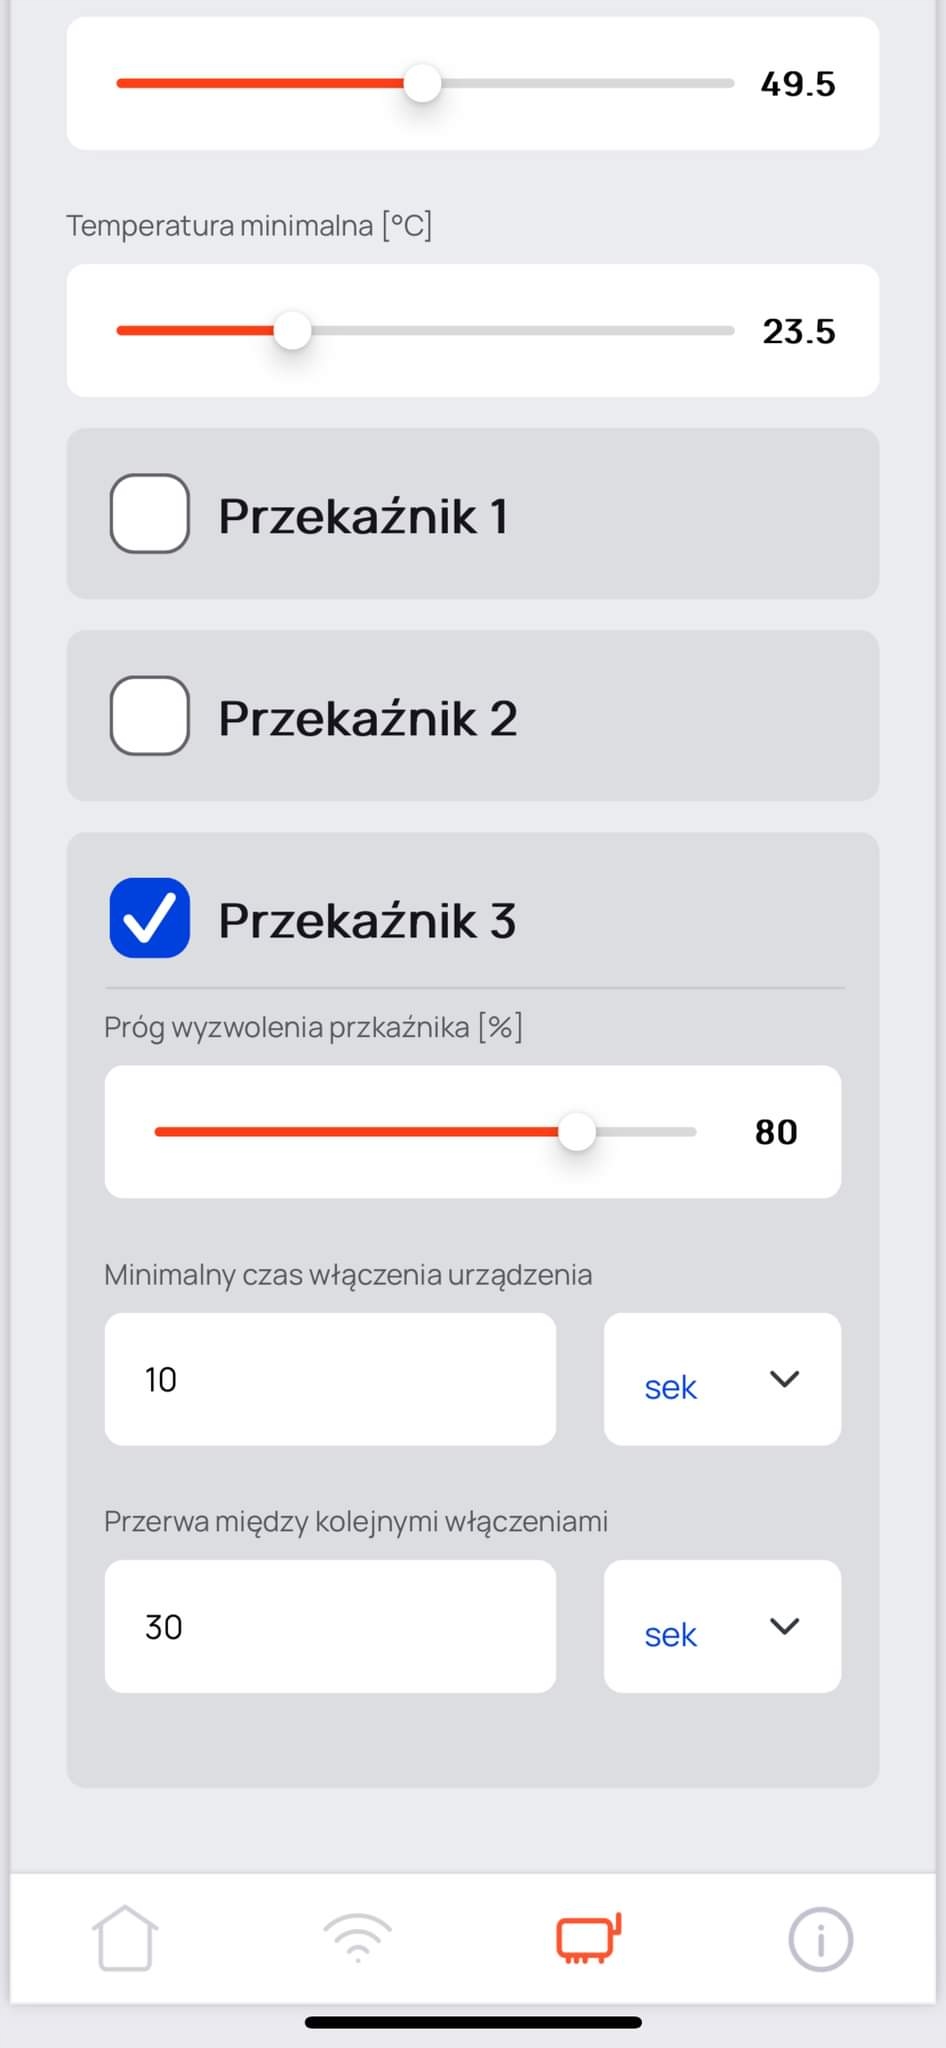The image size is (946, 2048).
Task: Open the Home tab icon
Action: coord(125,1938)
